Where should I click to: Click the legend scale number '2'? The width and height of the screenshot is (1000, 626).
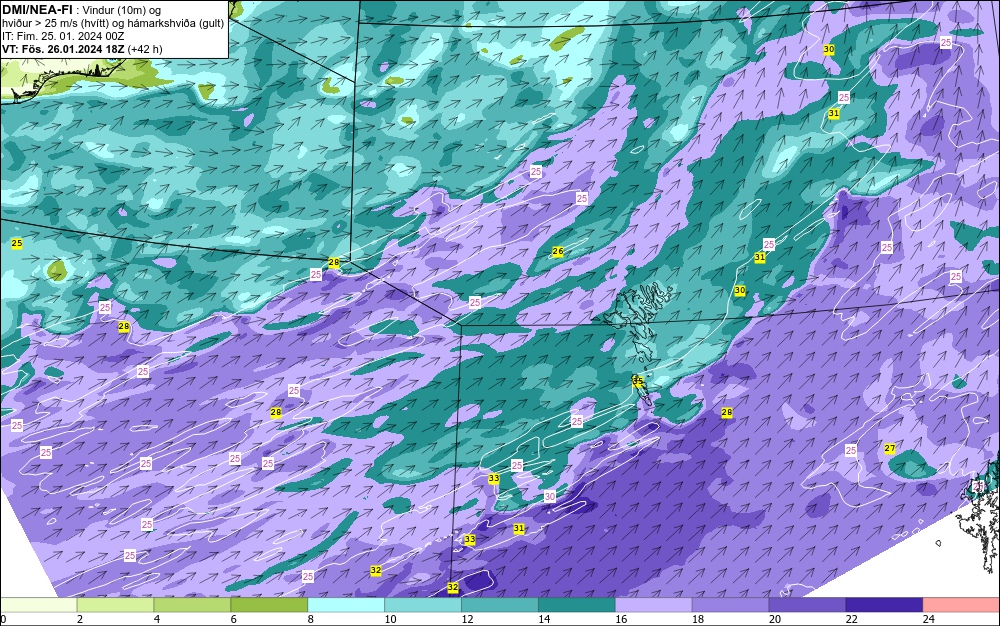pos(80,619)
